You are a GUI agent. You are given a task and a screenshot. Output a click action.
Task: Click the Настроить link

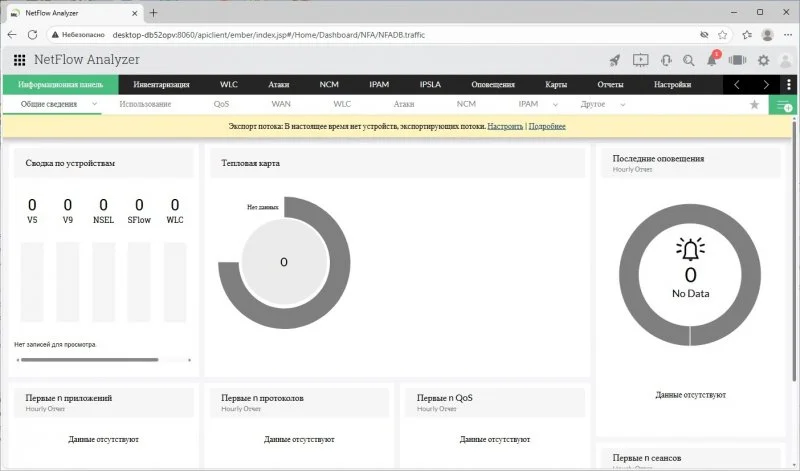[x=505, y=127]
